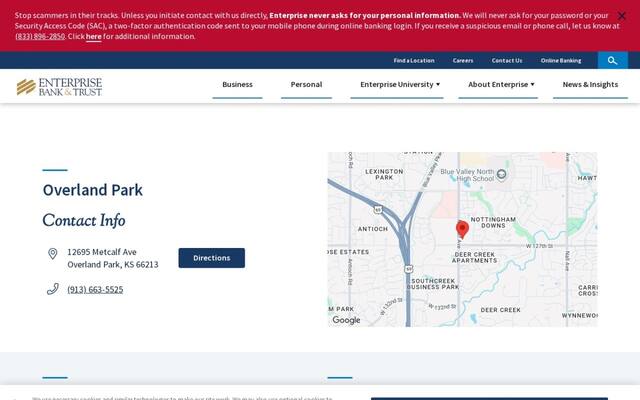Screen dimensions: 640x400
Task: Go to Contact Us page
Action: [507, 60]
